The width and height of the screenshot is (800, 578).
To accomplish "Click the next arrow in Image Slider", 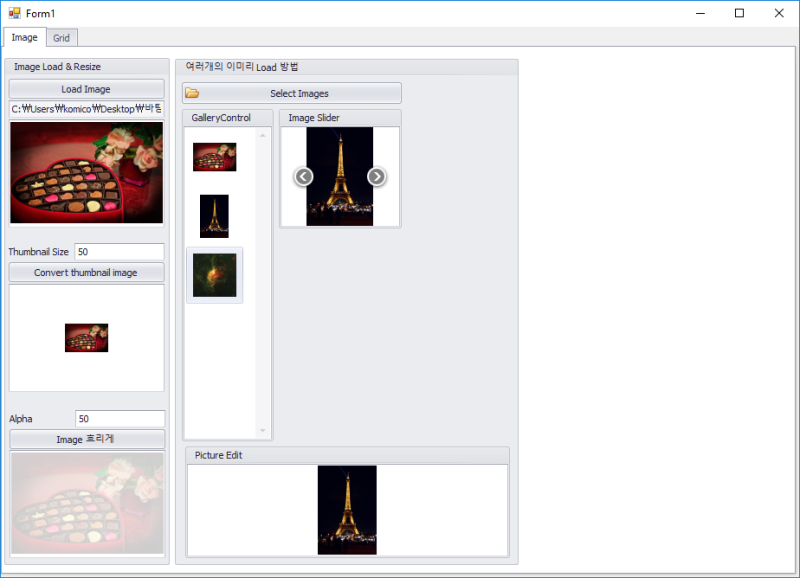I will pyautogui.click(x=377, y=176).
